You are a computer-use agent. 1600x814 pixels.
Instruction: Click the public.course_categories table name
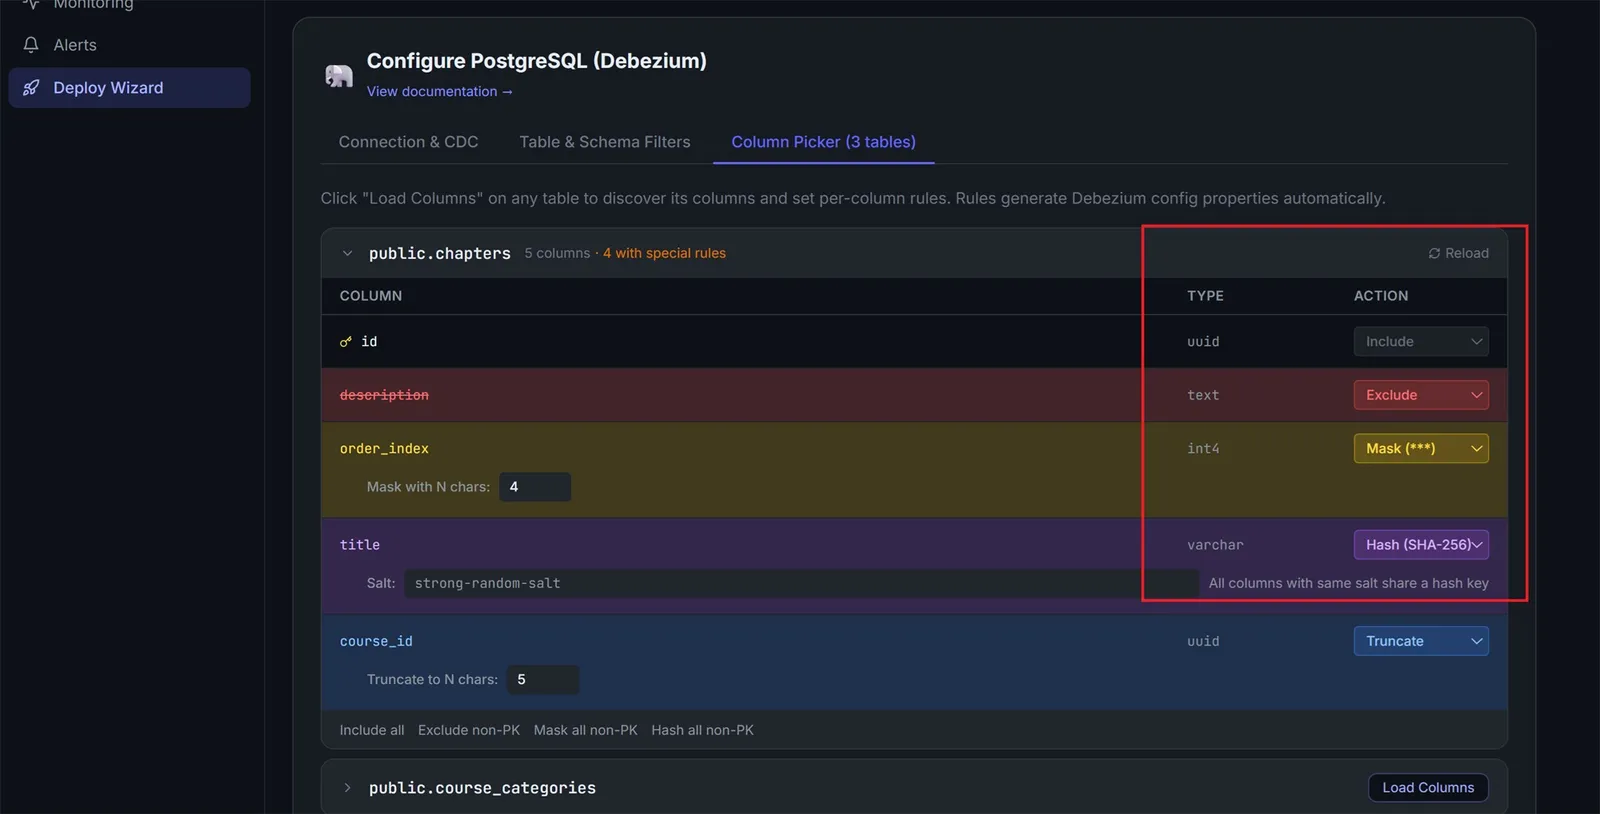point(482,788)
